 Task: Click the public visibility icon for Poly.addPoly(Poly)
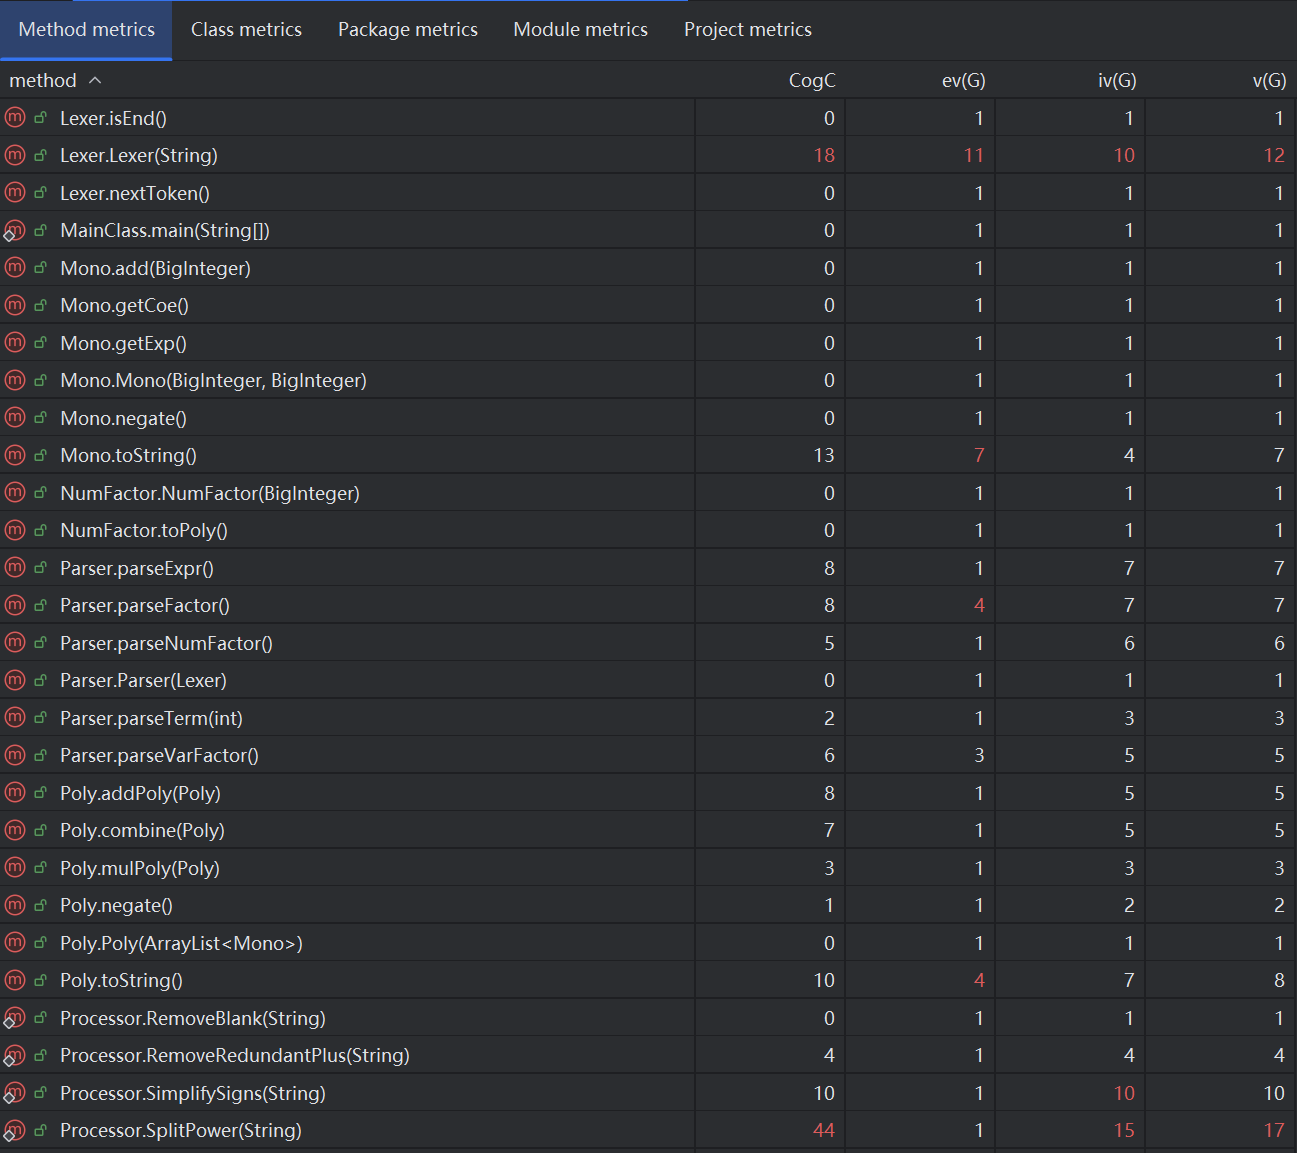[x=41, y=793]
